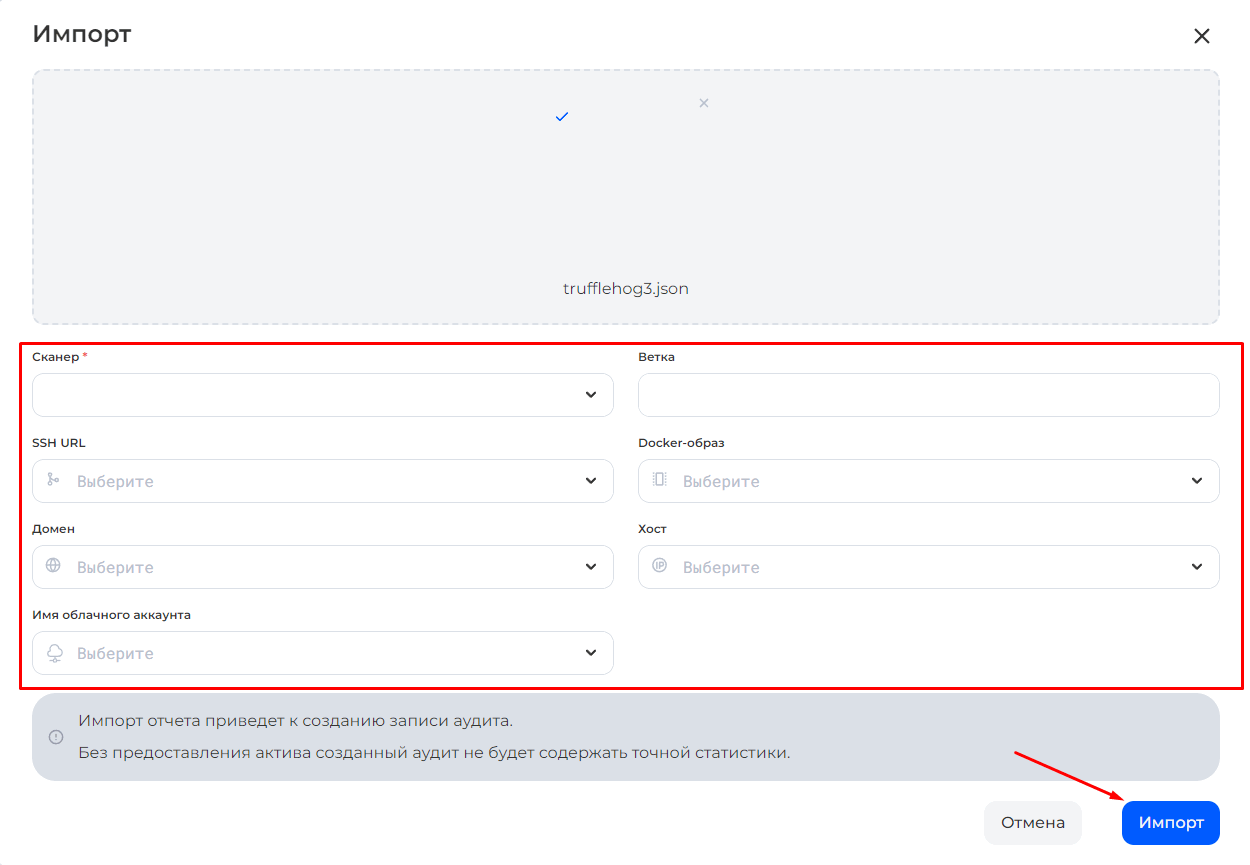This screenshot has height=865, width=1250.
Task: Expand the SSH URL selection list
Action: click(590, 481)
